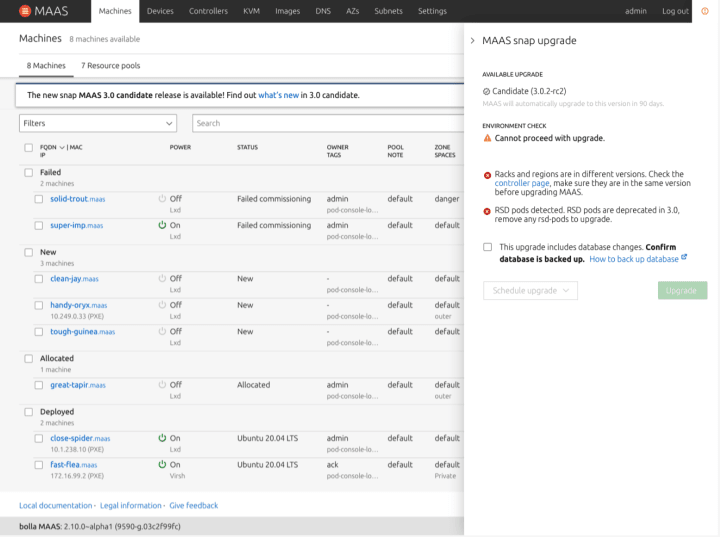Click the MAAS logo icon
The height and width of the screenshot is (537, 720).
click(x=25, y=11)
